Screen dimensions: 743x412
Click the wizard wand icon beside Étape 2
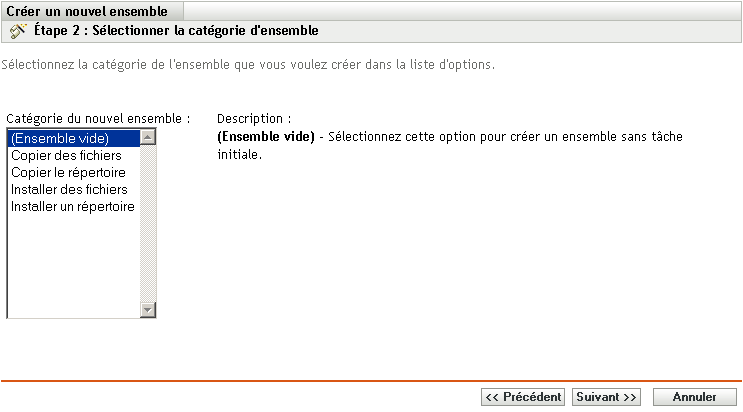17,31
